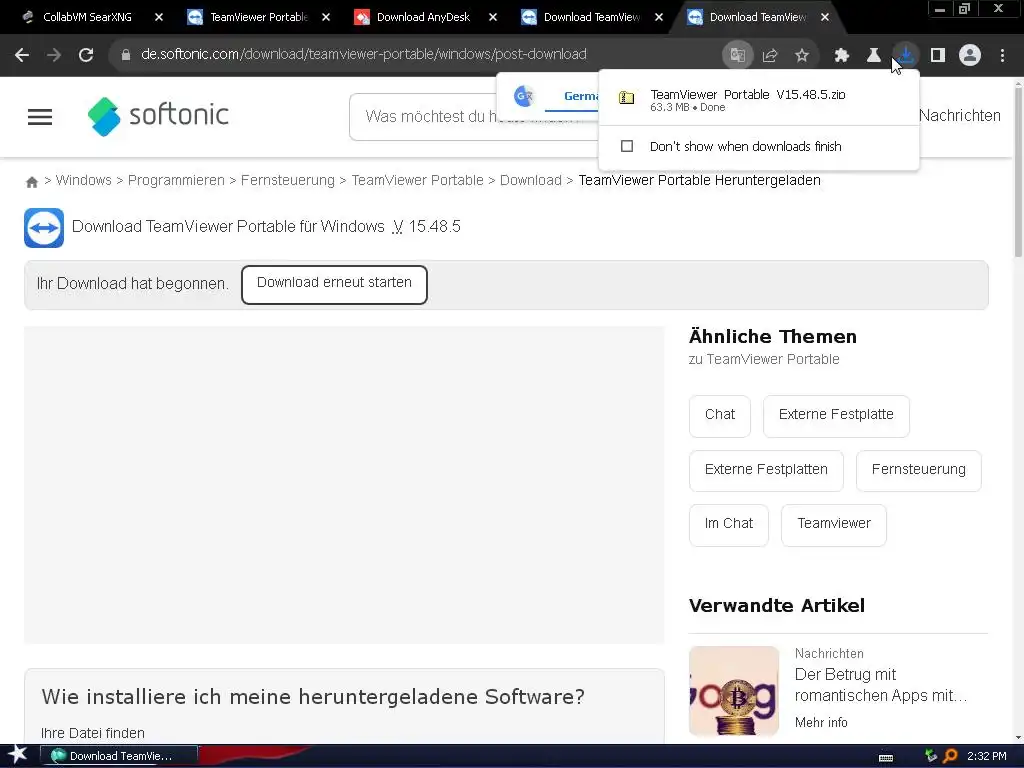
Task: Open article Der Betrug mit romantischen Apps
Action: (881, 685)
